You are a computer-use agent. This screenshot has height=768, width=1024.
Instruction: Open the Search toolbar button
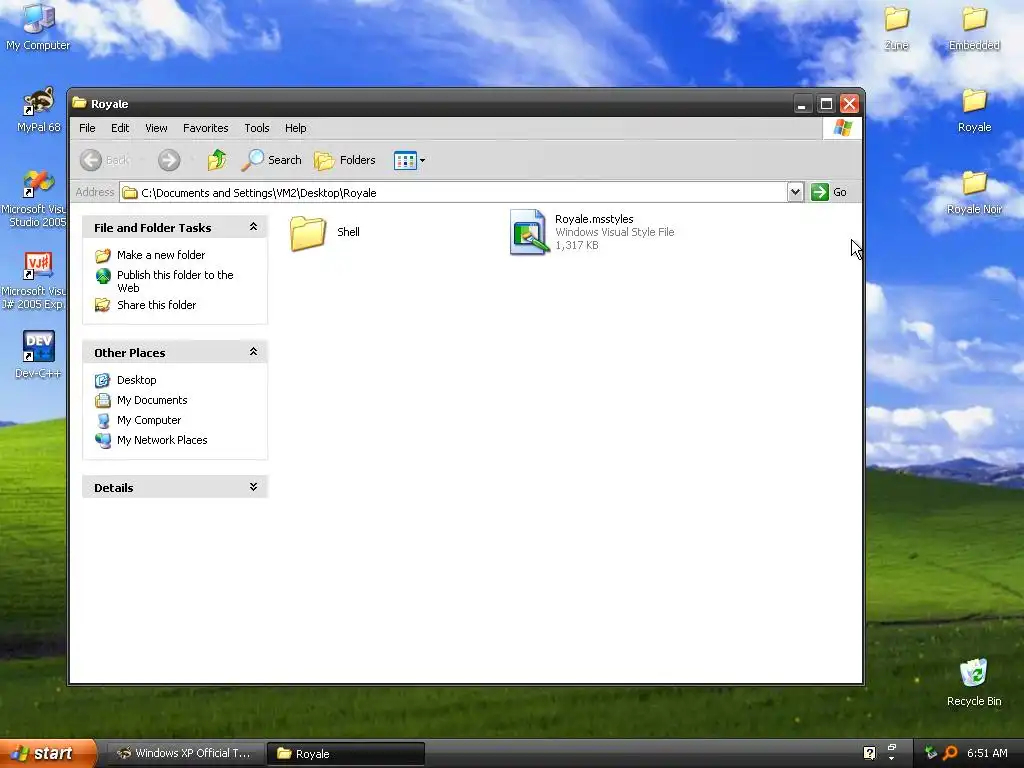coord(272,160)
